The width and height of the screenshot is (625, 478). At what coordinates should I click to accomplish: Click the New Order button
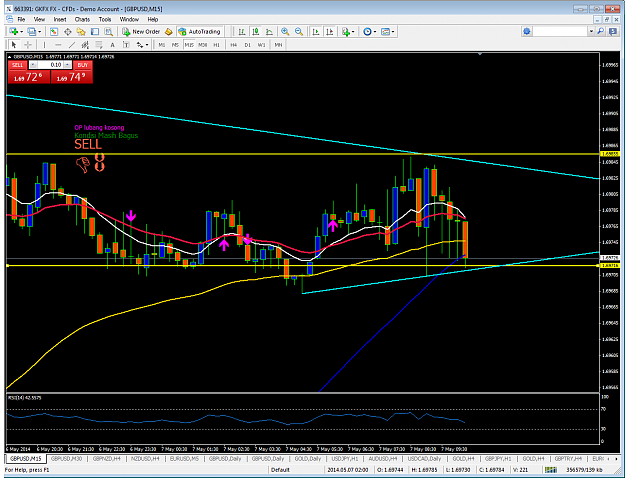pos(141,31)
